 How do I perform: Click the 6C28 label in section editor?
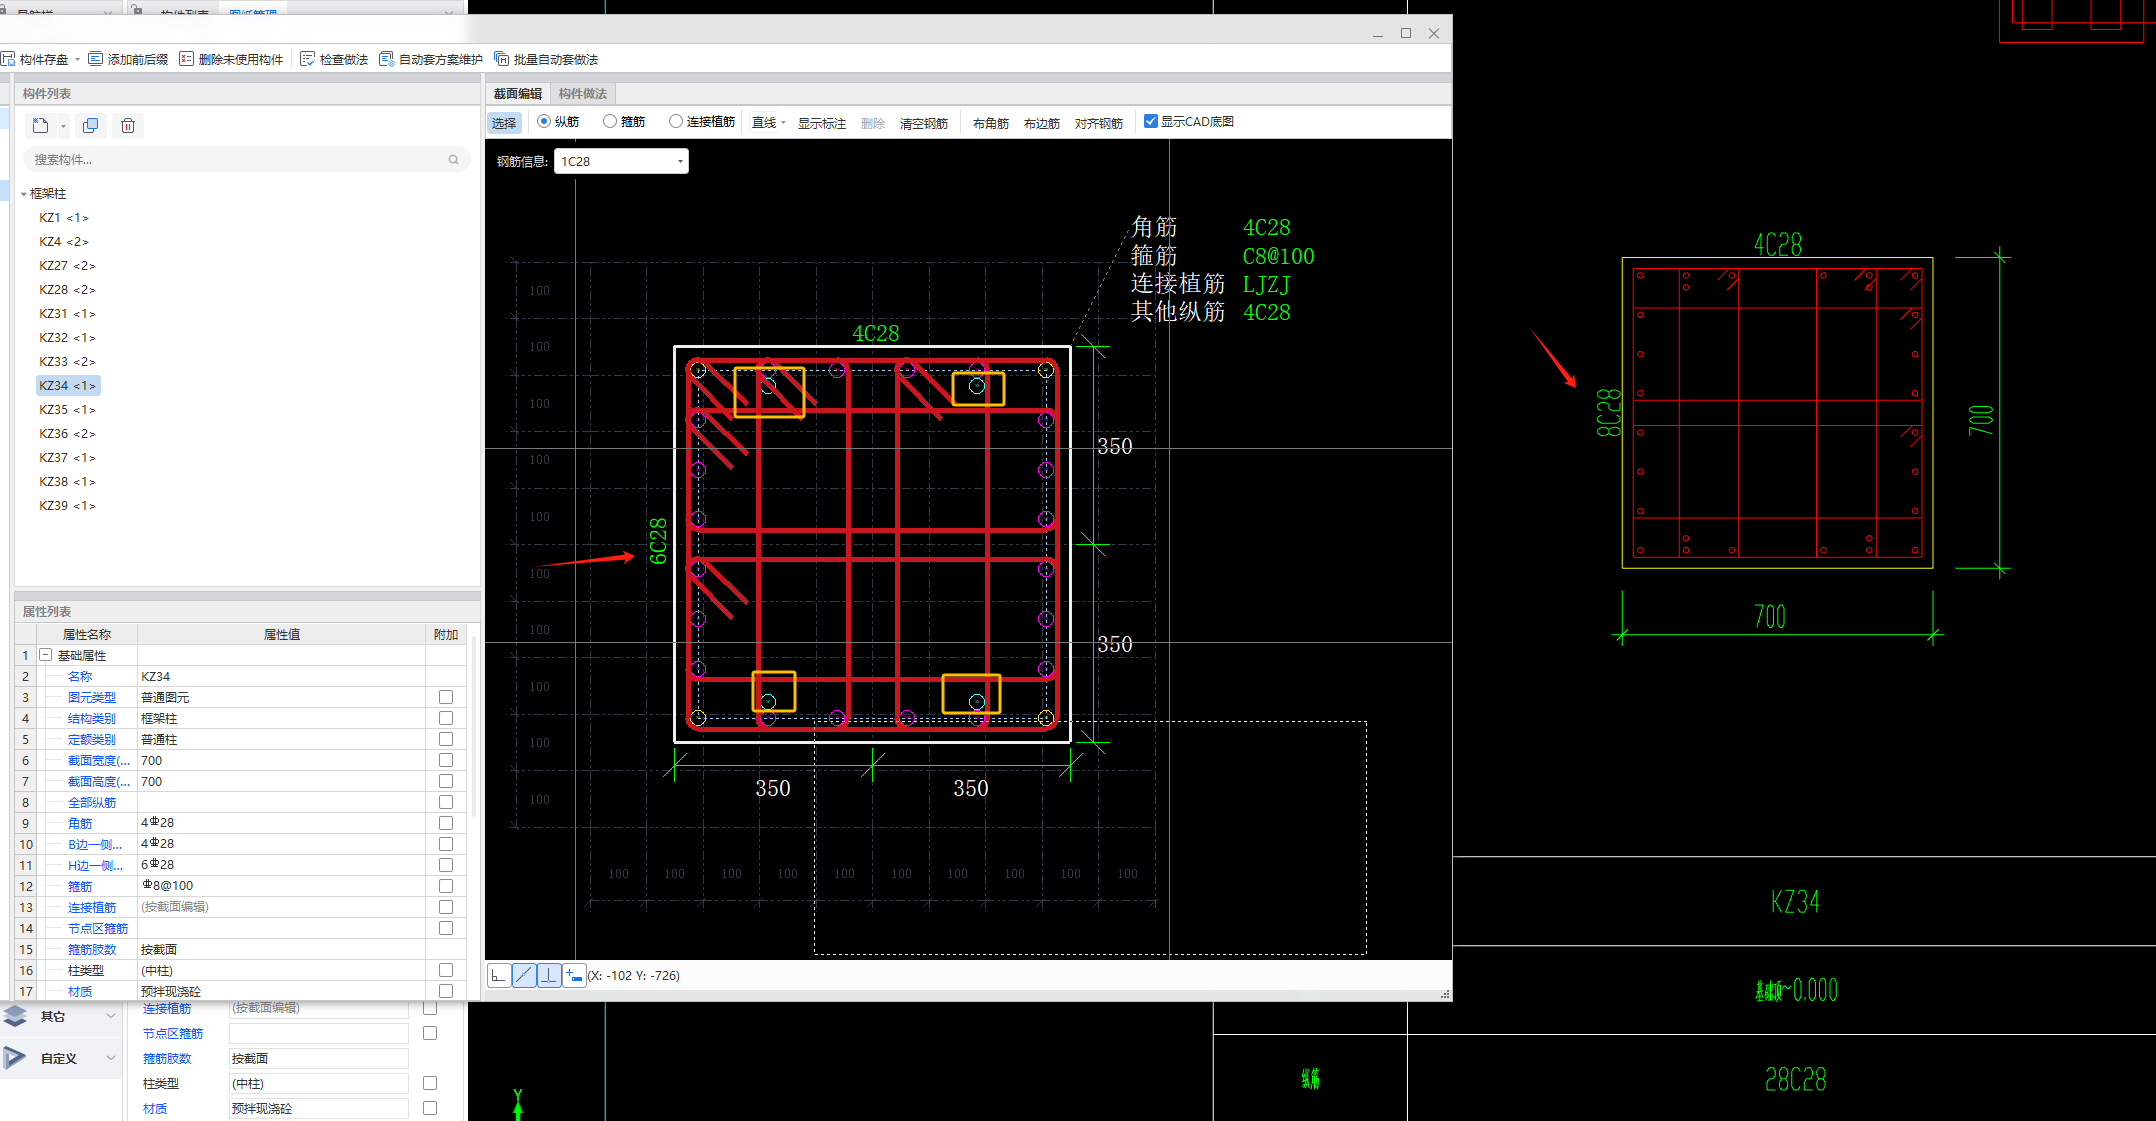coord(657,541)
